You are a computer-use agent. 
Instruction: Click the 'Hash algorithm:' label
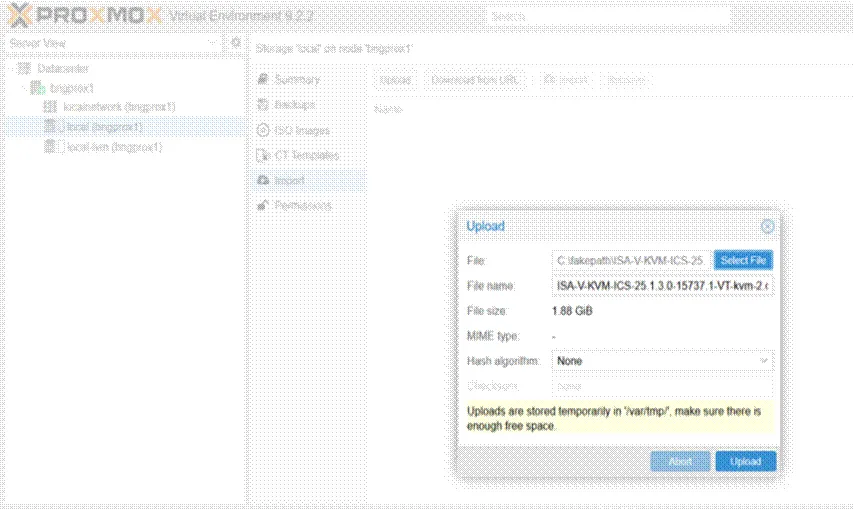click(x=503, y=361)
